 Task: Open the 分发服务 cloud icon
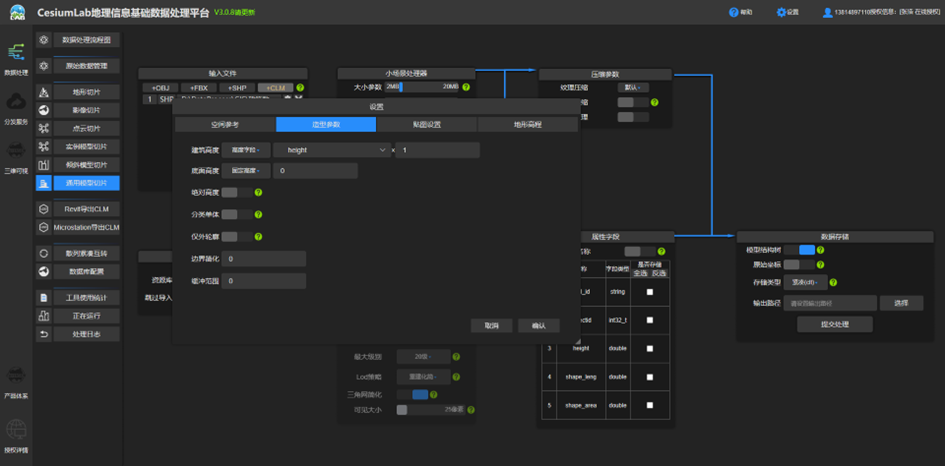(x=16, y=102)
